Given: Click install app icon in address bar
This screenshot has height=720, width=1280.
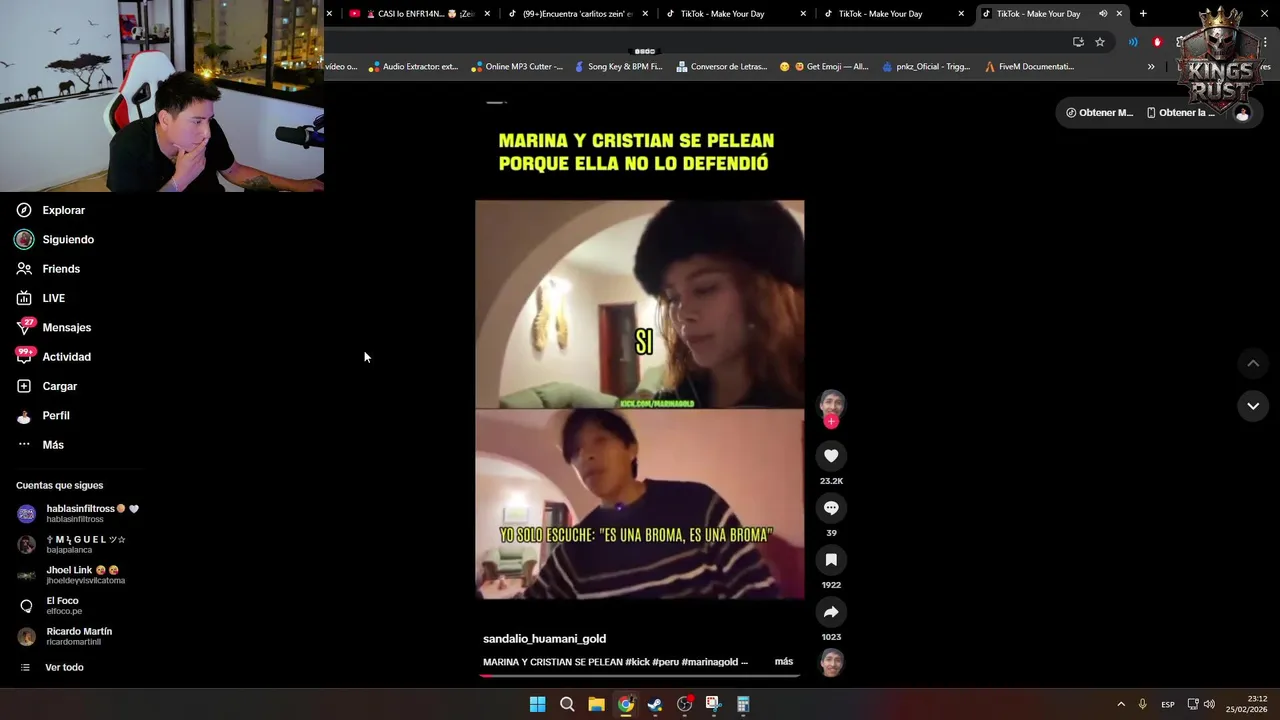Looking at the screenshot, I should coord(1078,42).
